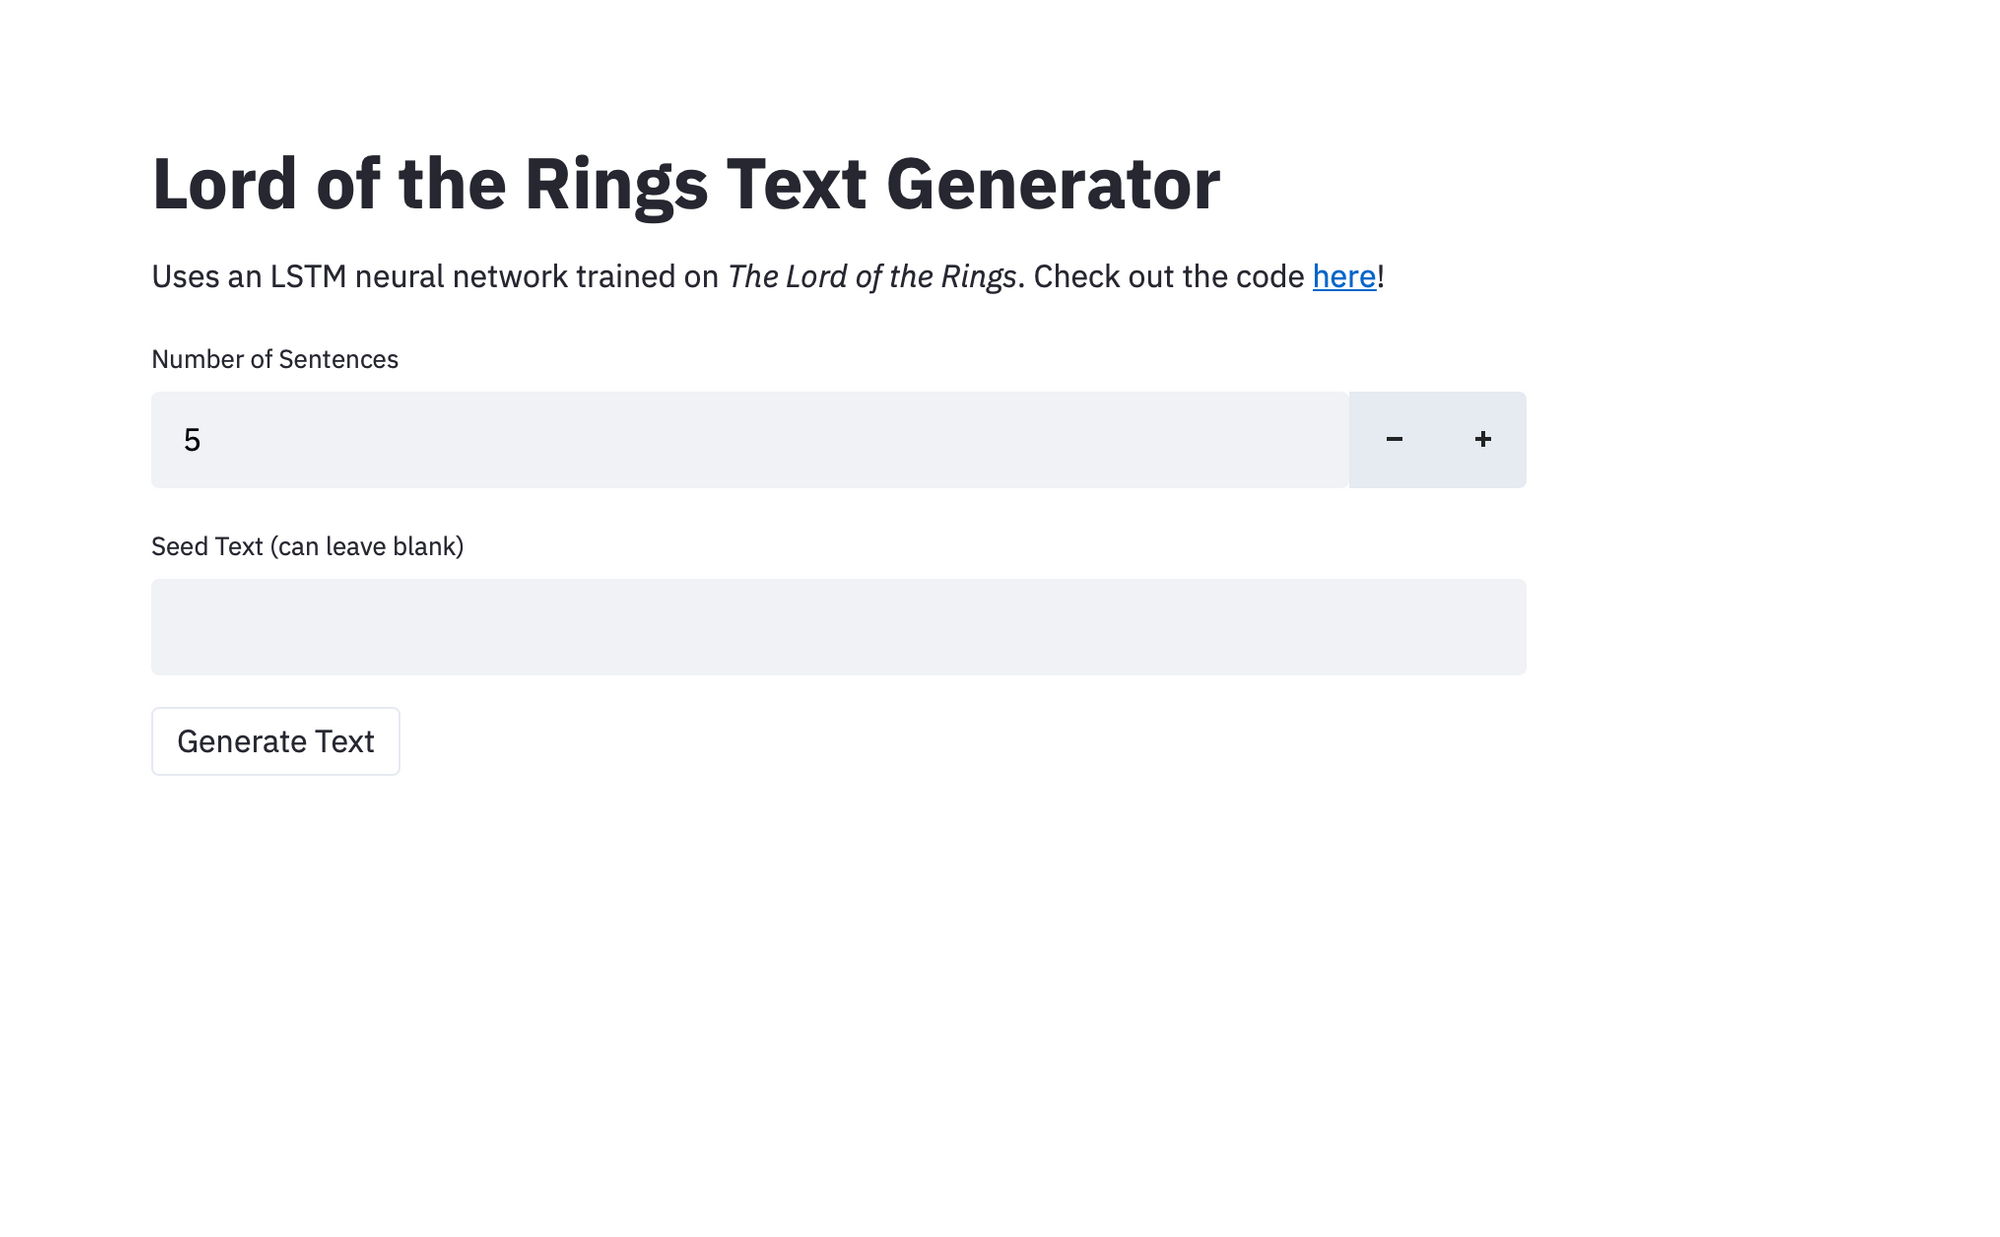2000x1237 pixels.
Task: Click italic 'The Lord of the Rings' text
Action: point(871,277)
